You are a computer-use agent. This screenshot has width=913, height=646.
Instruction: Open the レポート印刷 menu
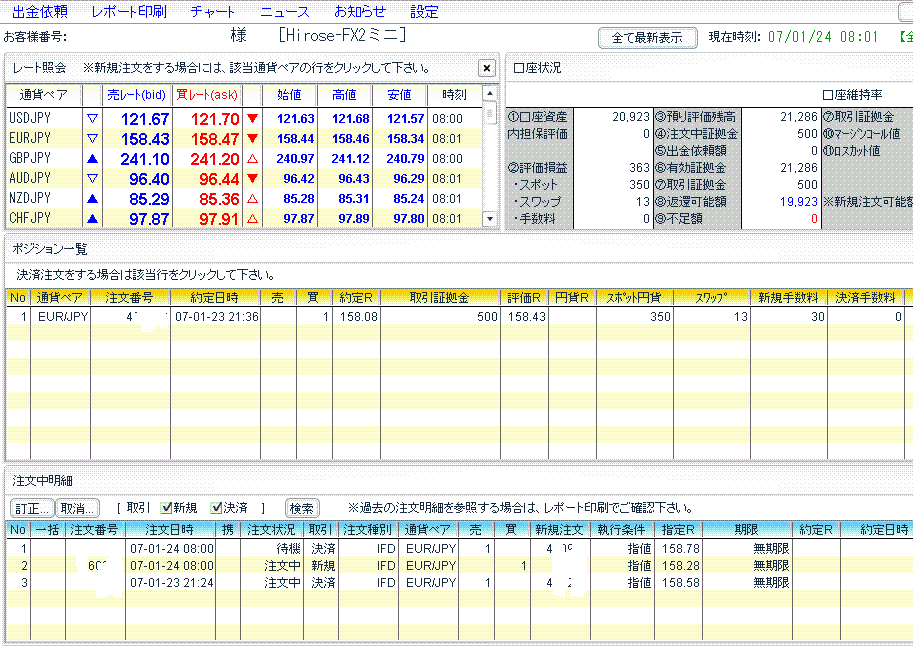click(129, 12)
